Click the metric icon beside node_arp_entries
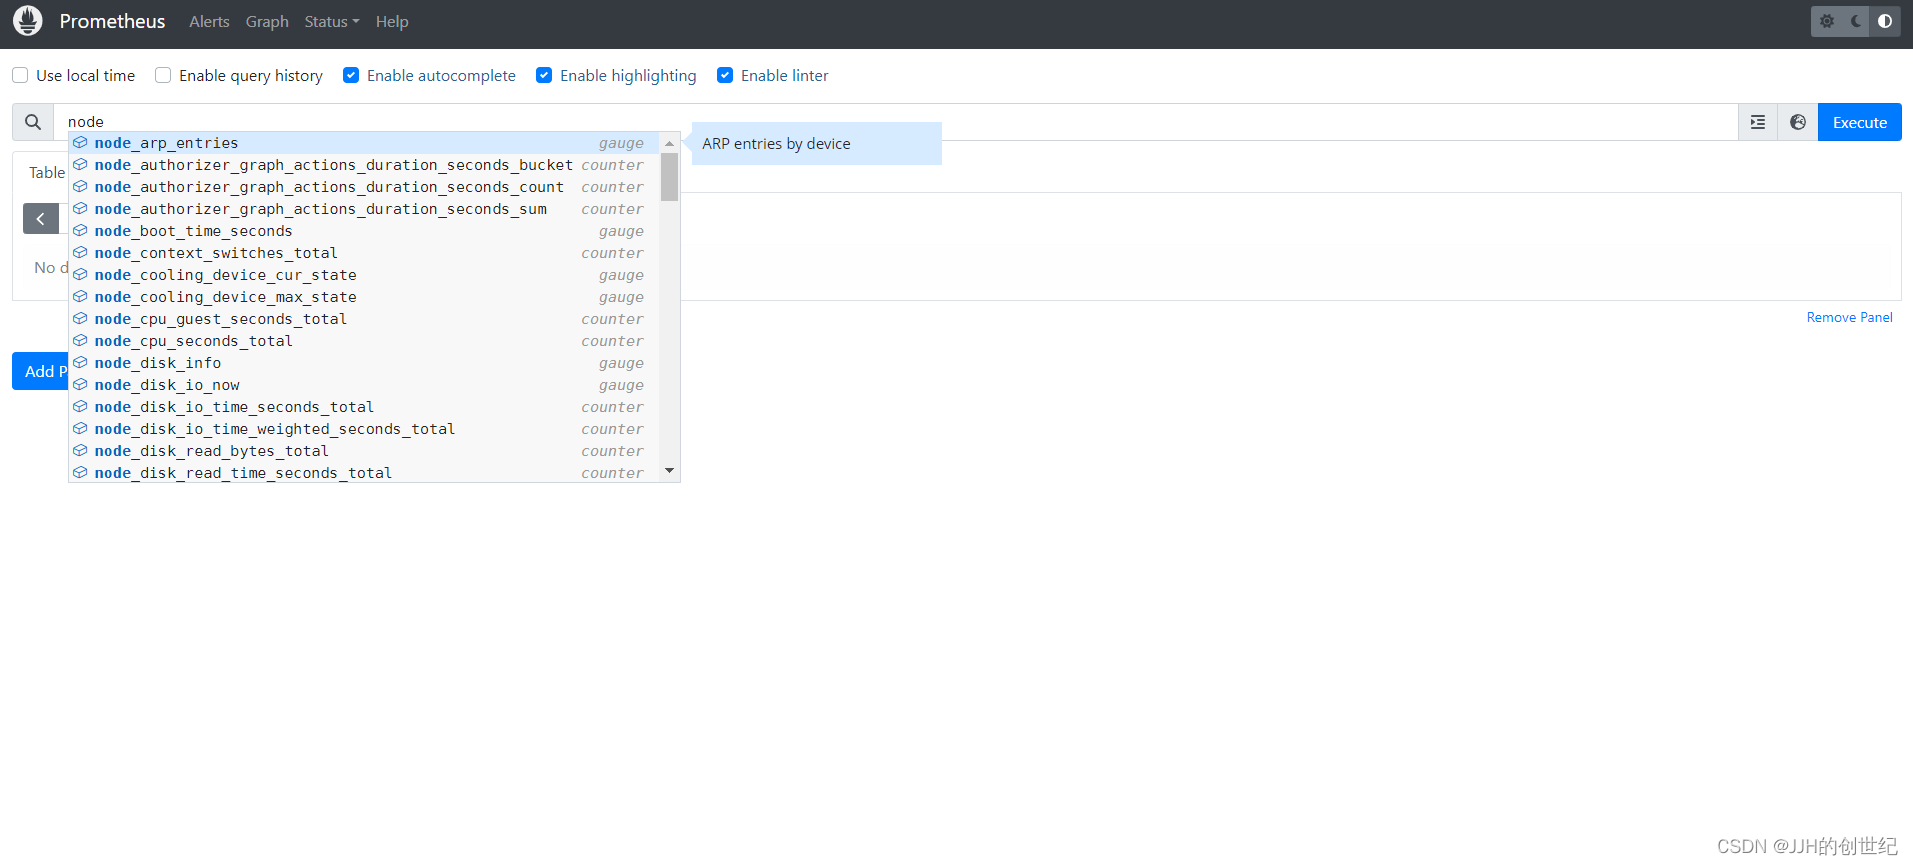Screen dimensions: 1913x865 click(80, 143)
